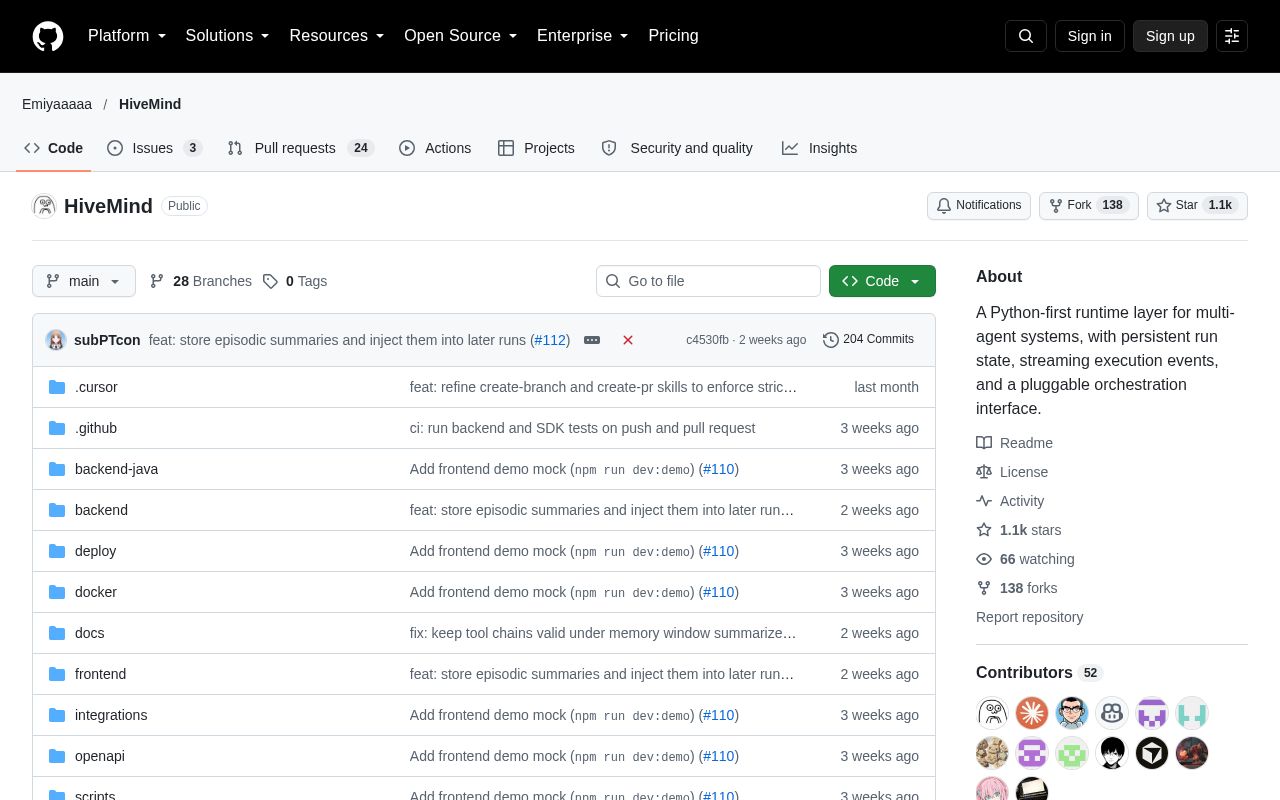Open the 204 Commits history
The height and width of the screenshot is (800, 1280).
coord(868,340)
